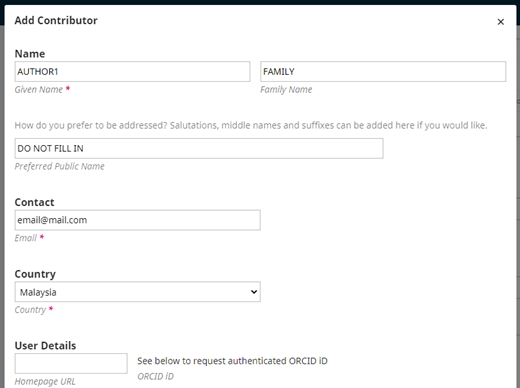520x388 pixels.
Task: Click the 'Email' field label
Action: [x=26, y=238]
